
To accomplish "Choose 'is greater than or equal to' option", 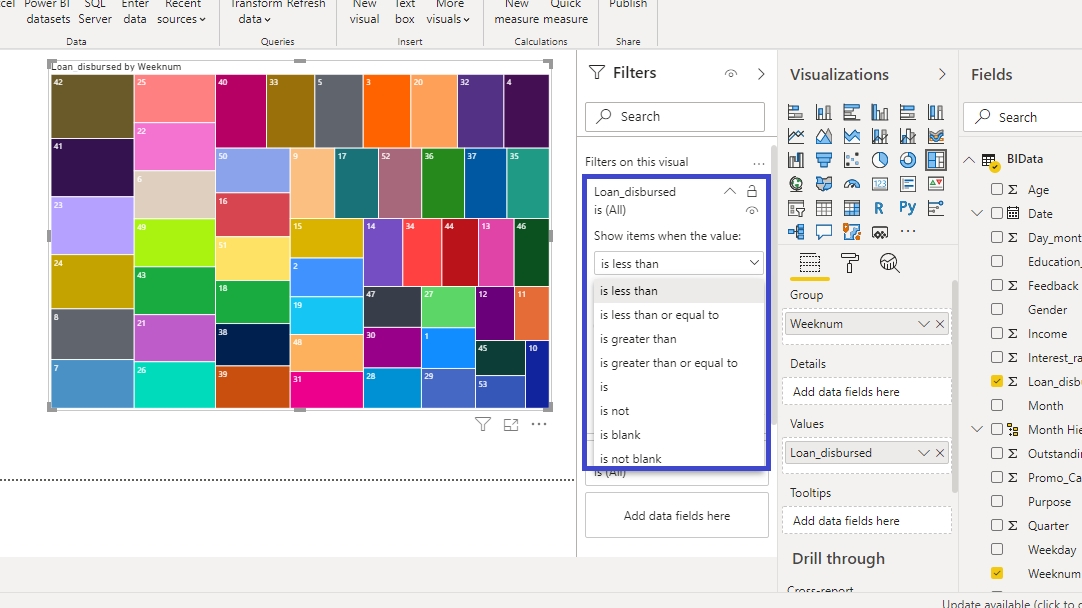I will pyautogui.click(x=668, y=363).
